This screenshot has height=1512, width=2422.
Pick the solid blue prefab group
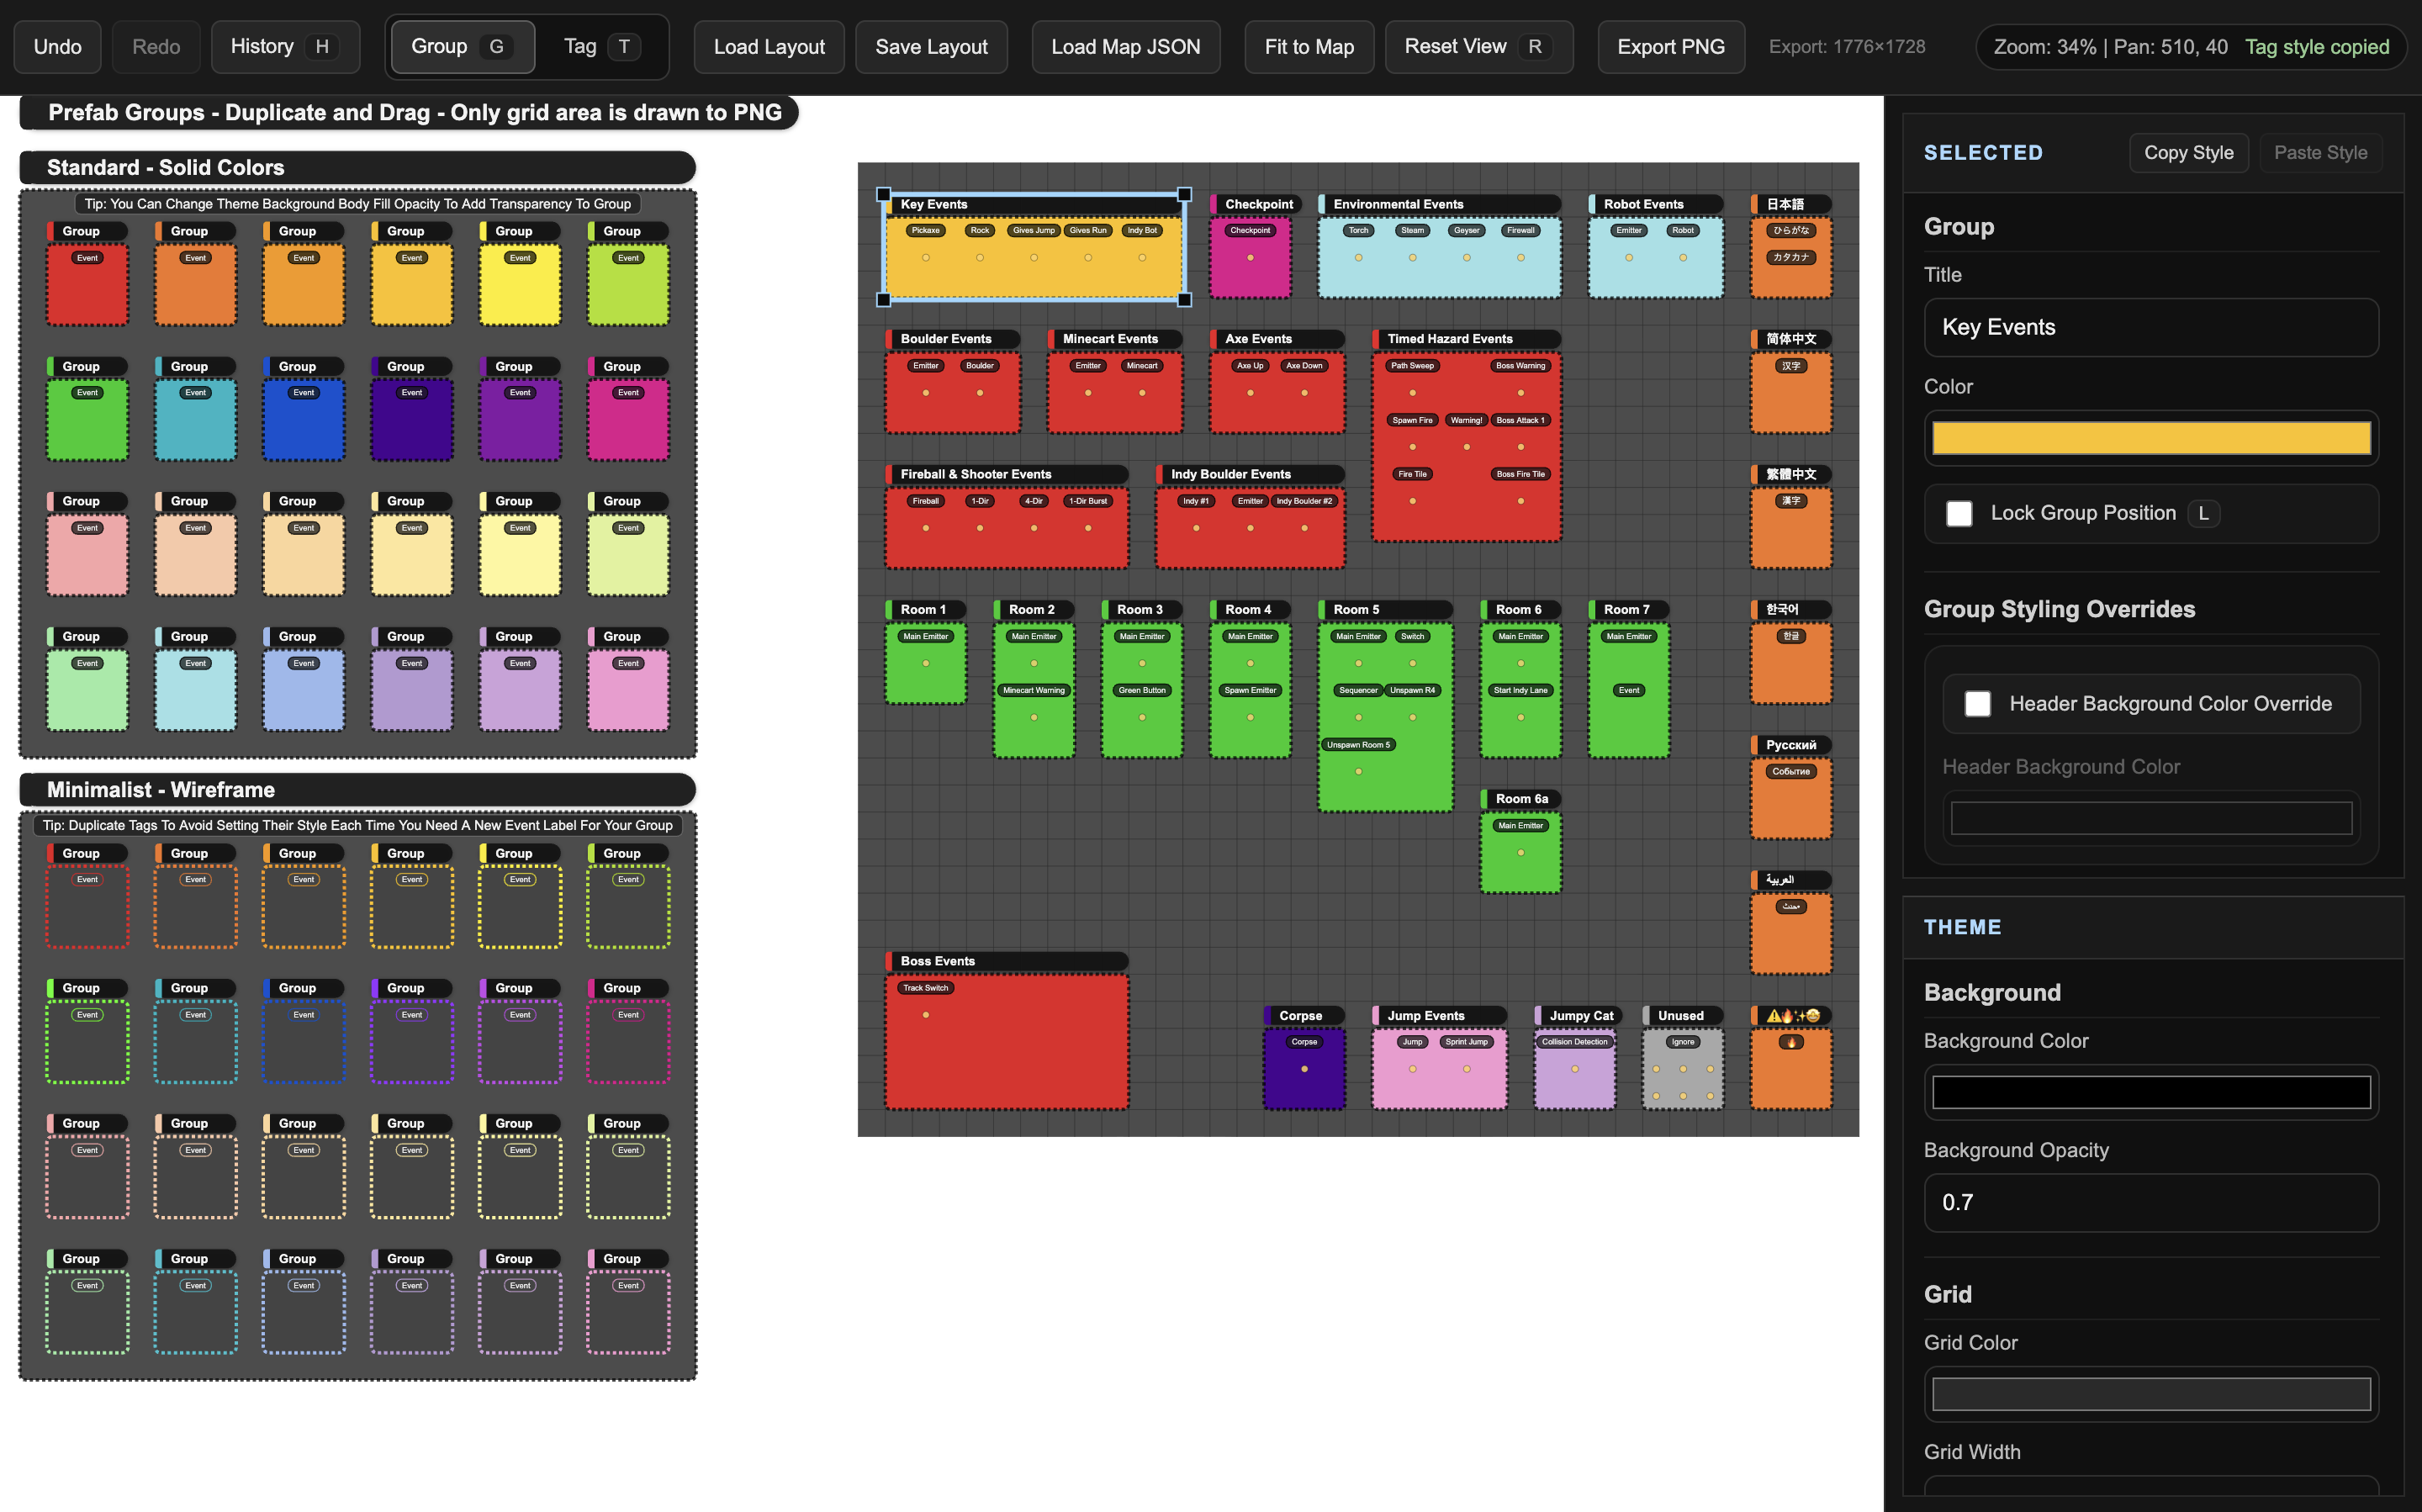[x=303, y=420]
